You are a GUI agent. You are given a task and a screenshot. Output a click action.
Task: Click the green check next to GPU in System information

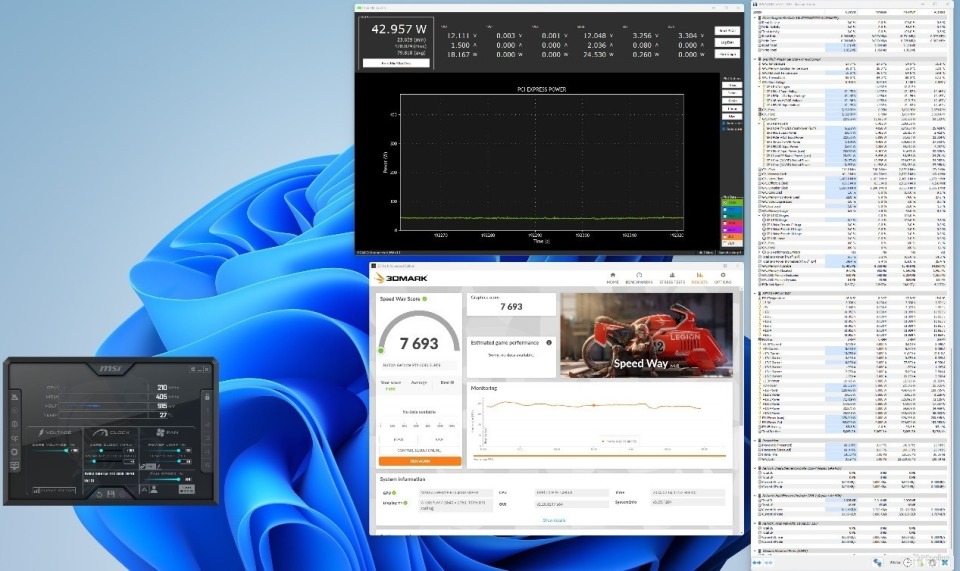(394, 493)
